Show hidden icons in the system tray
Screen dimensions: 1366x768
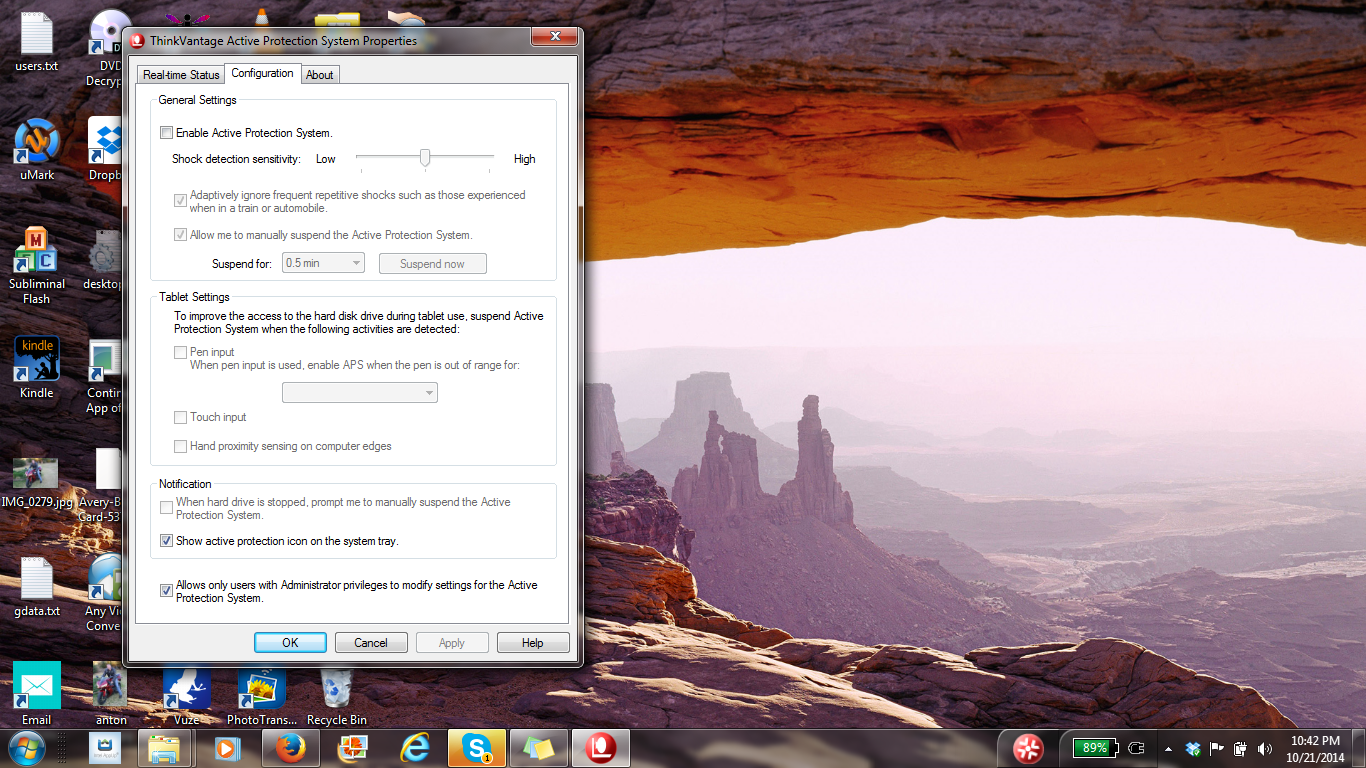(1167, 747)
